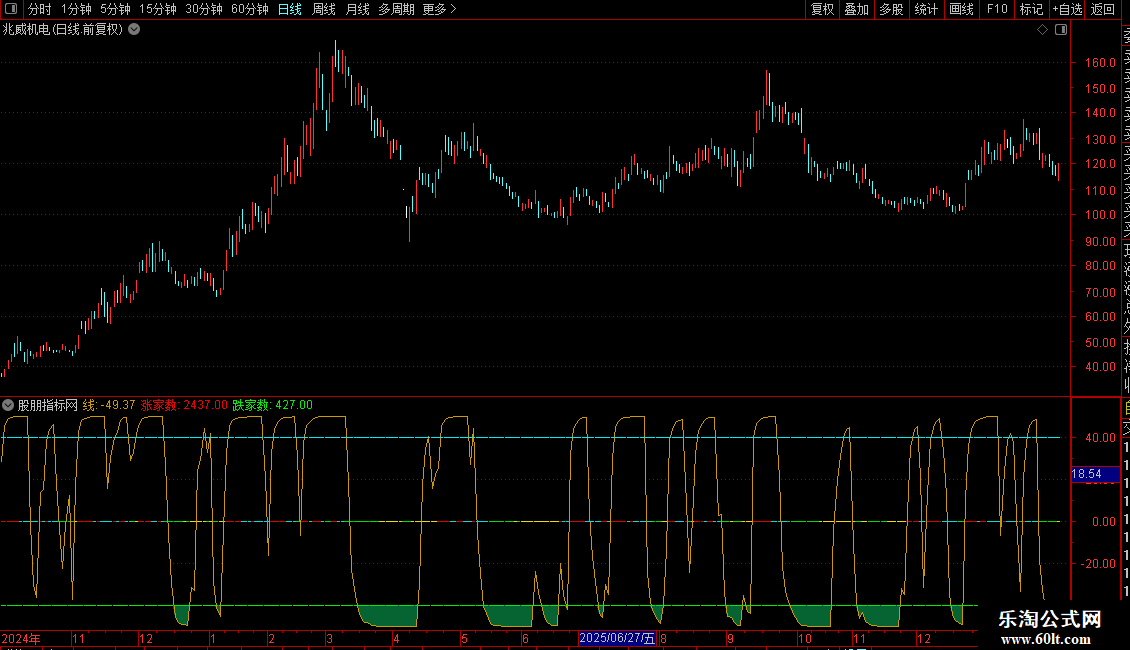This screenshot has height=650, width=1130.
Task: Switch chart to 周线 weekly period
Action: tap(324, 9)
